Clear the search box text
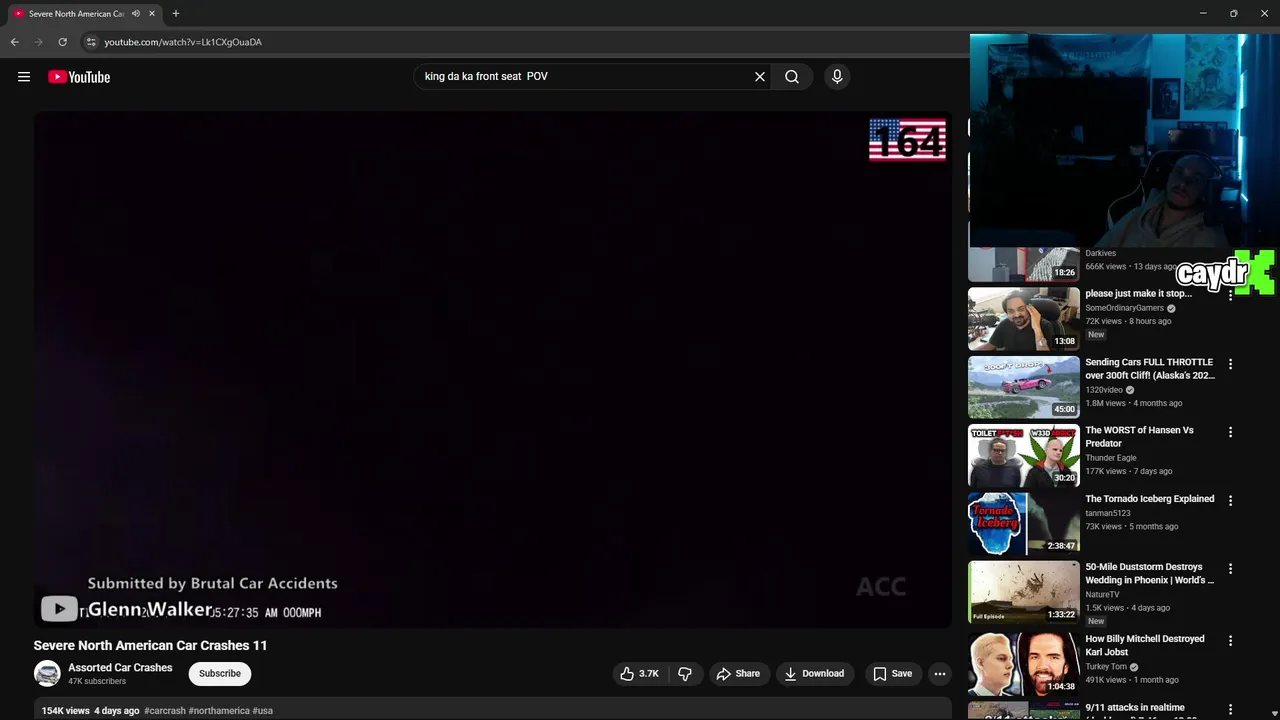This screenshot has height=720, width=1280. point(760,77)
